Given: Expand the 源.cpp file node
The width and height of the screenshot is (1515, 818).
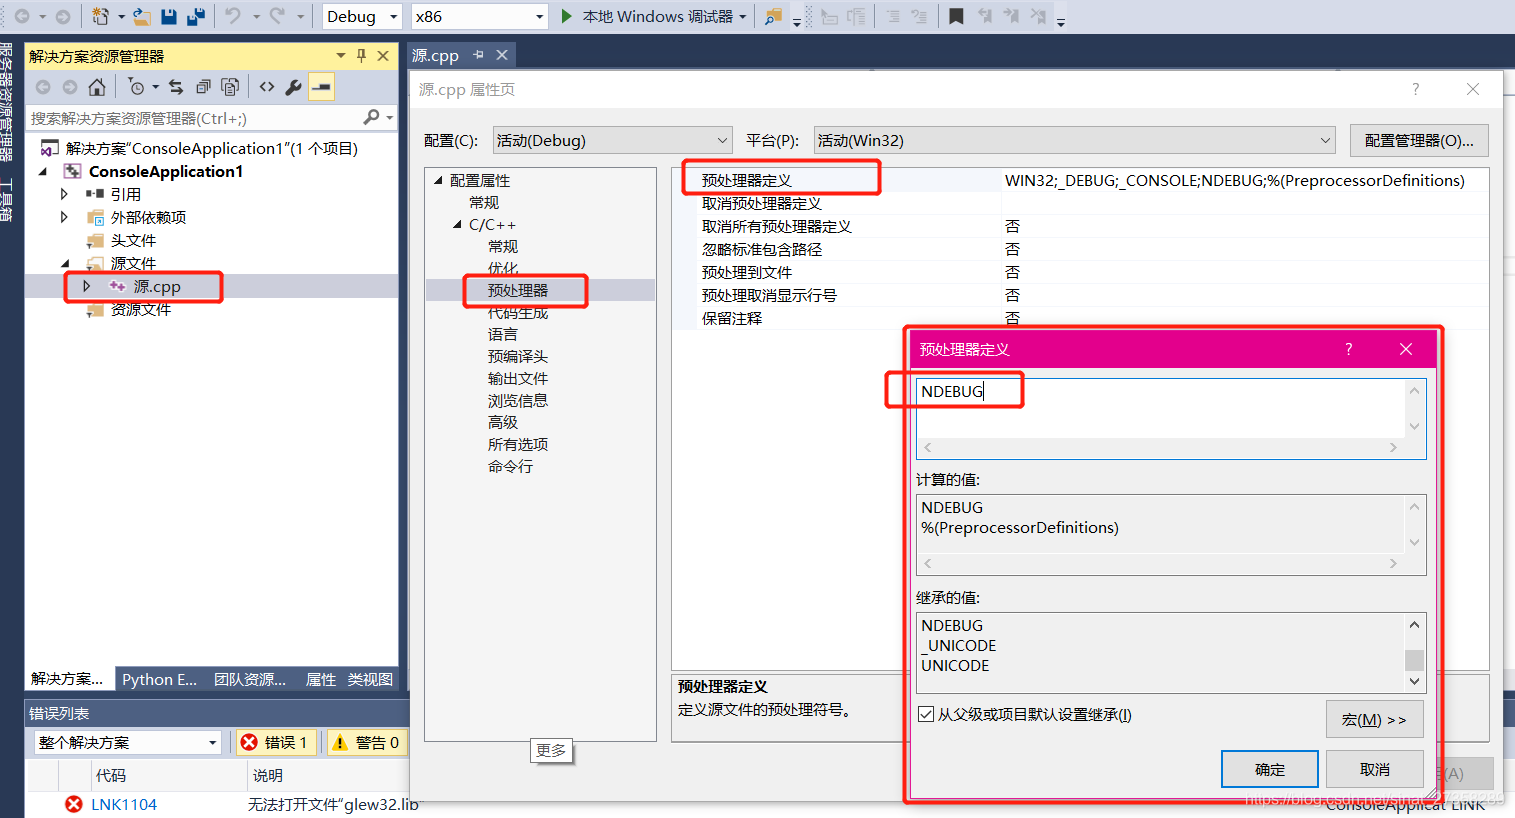Looking at the screenshot, I should pyautogui.click(x=87, y=286).
